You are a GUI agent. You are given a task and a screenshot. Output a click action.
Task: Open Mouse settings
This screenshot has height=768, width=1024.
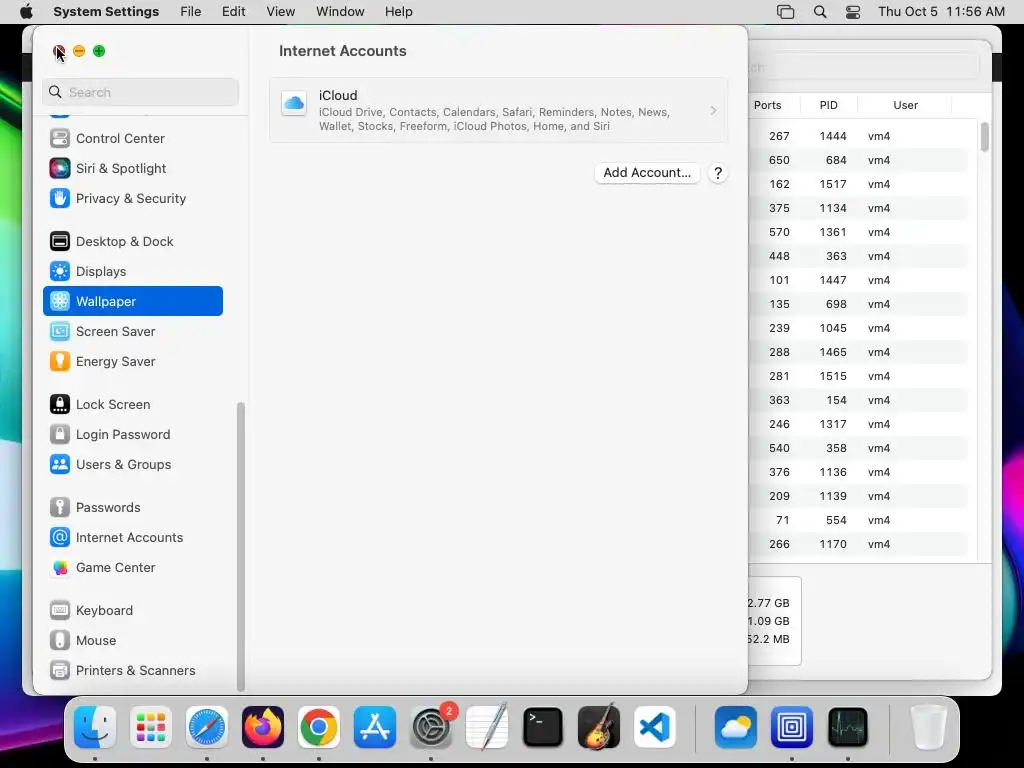click(x=133, y=641)
